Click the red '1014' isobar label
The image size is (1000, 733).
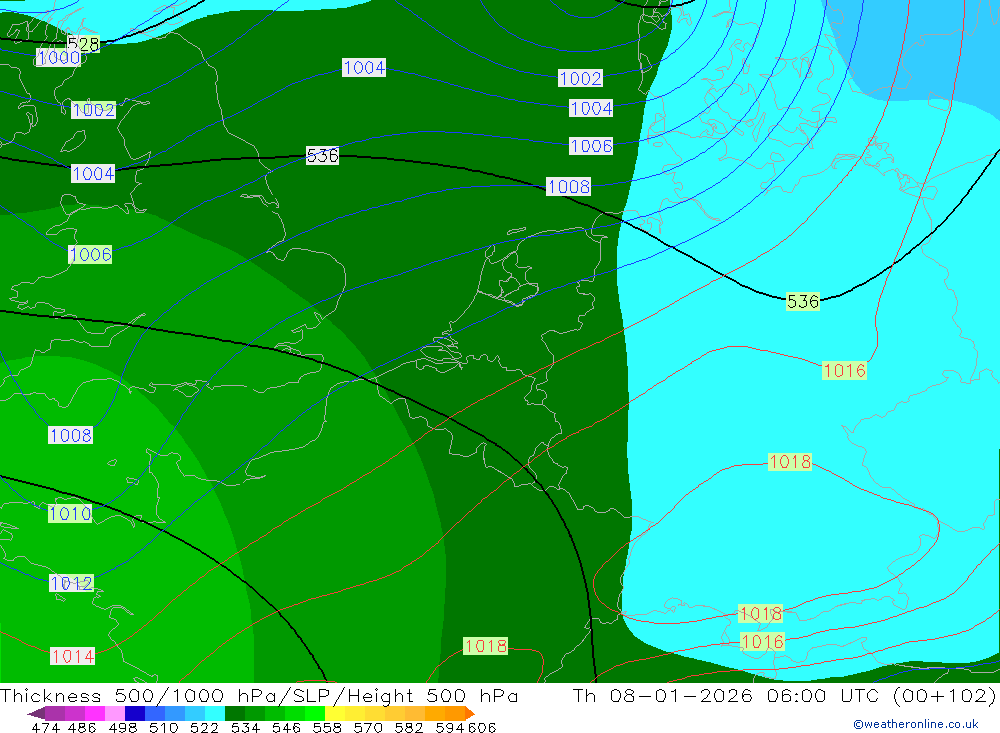pyautogui.click(x=73, y=656)
